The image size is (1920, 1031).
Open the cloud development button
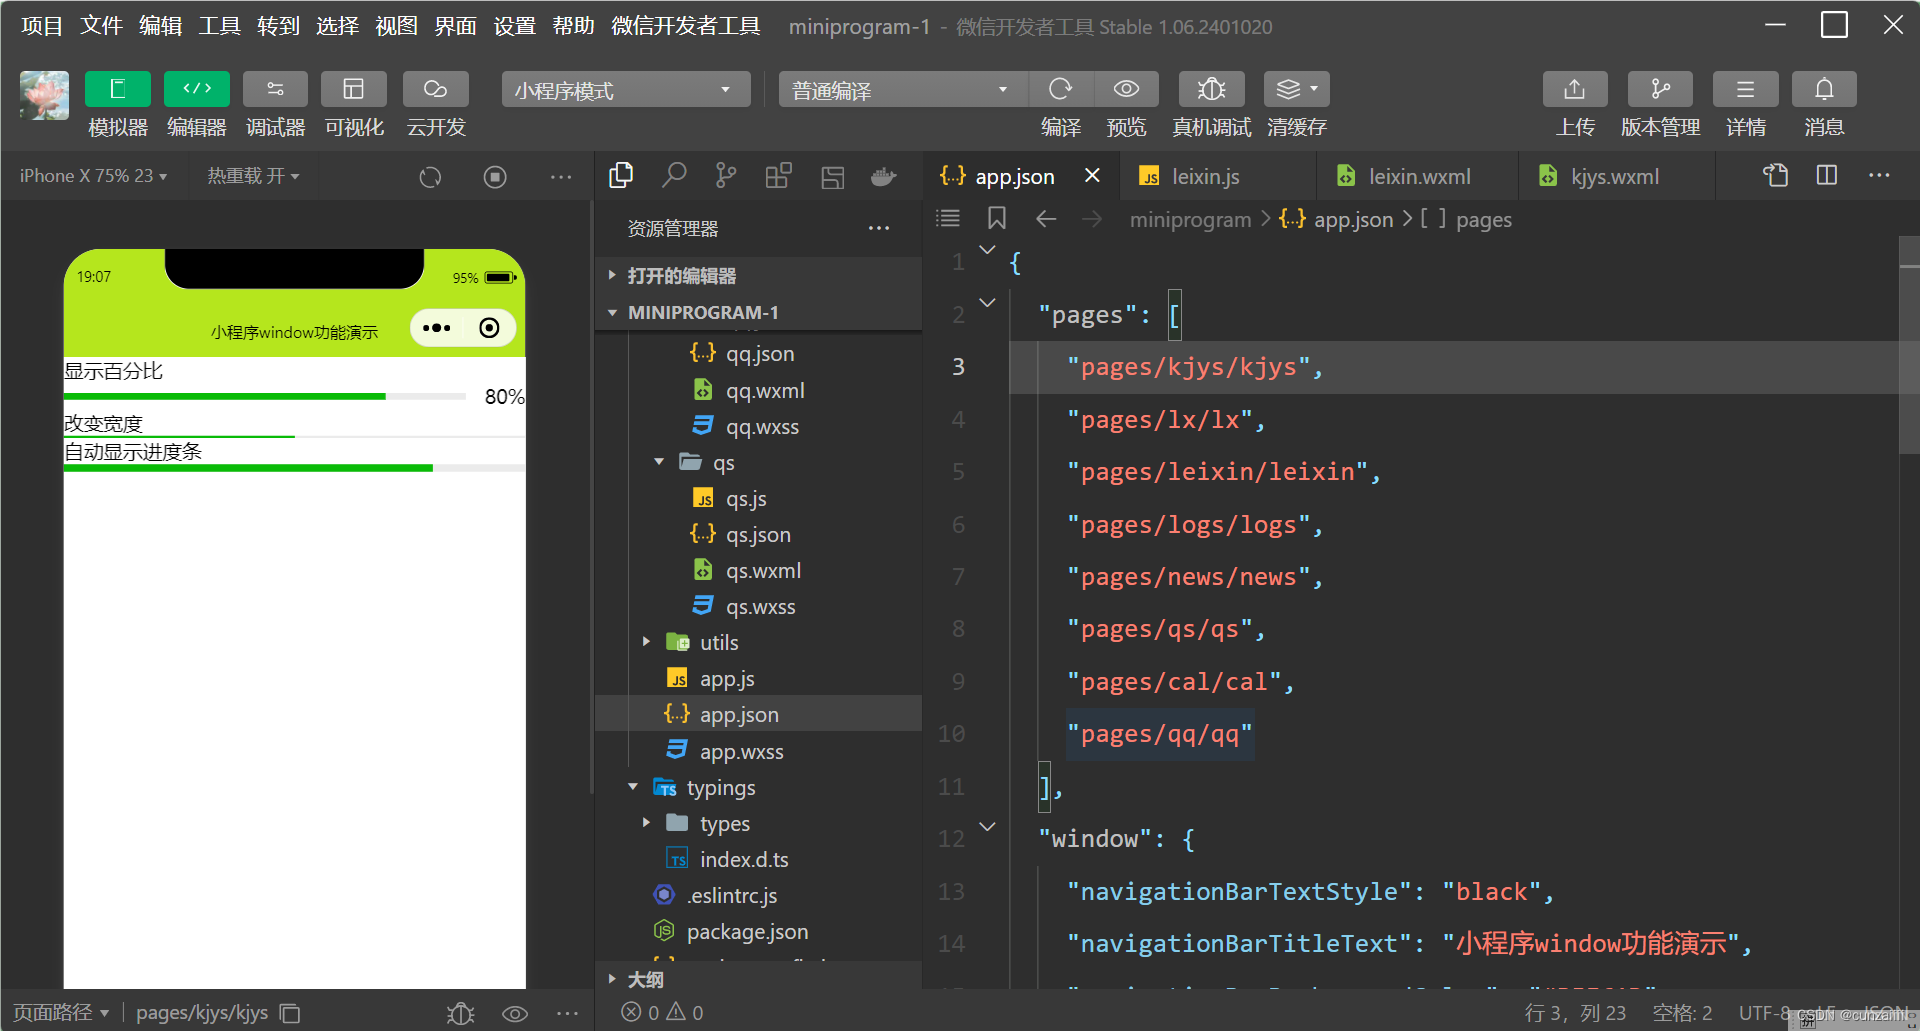coord(436,89)
